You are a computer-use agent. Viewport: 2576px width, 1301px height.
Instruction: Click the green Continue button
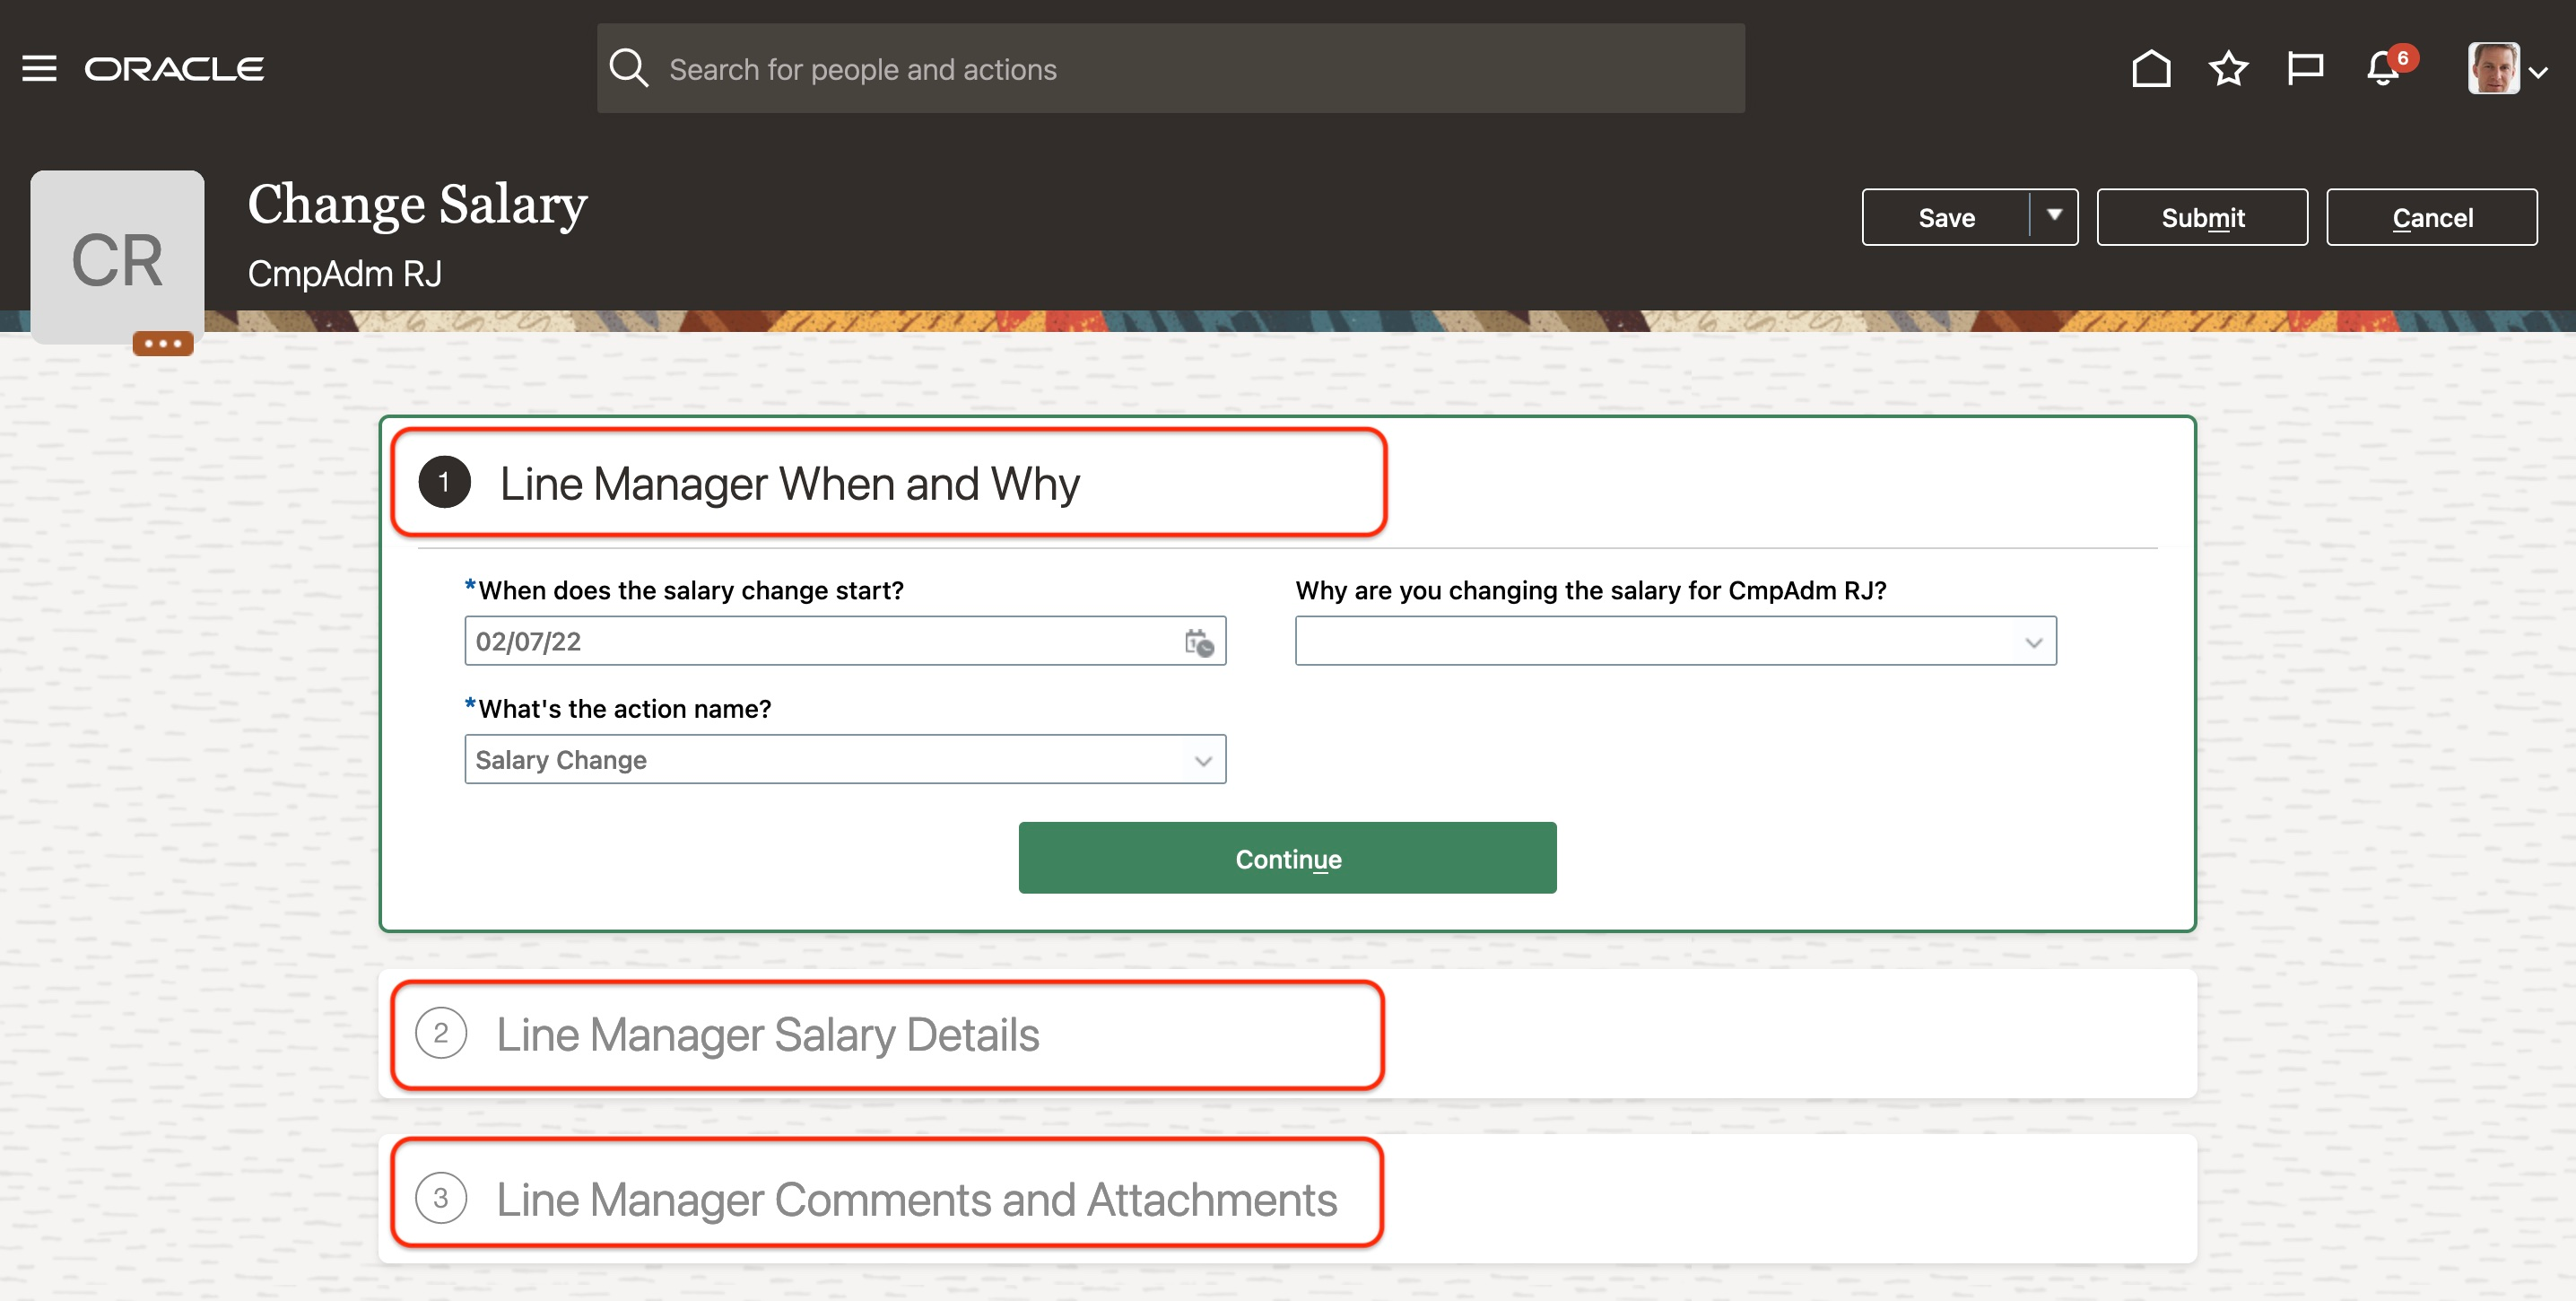click(1287, 858)
